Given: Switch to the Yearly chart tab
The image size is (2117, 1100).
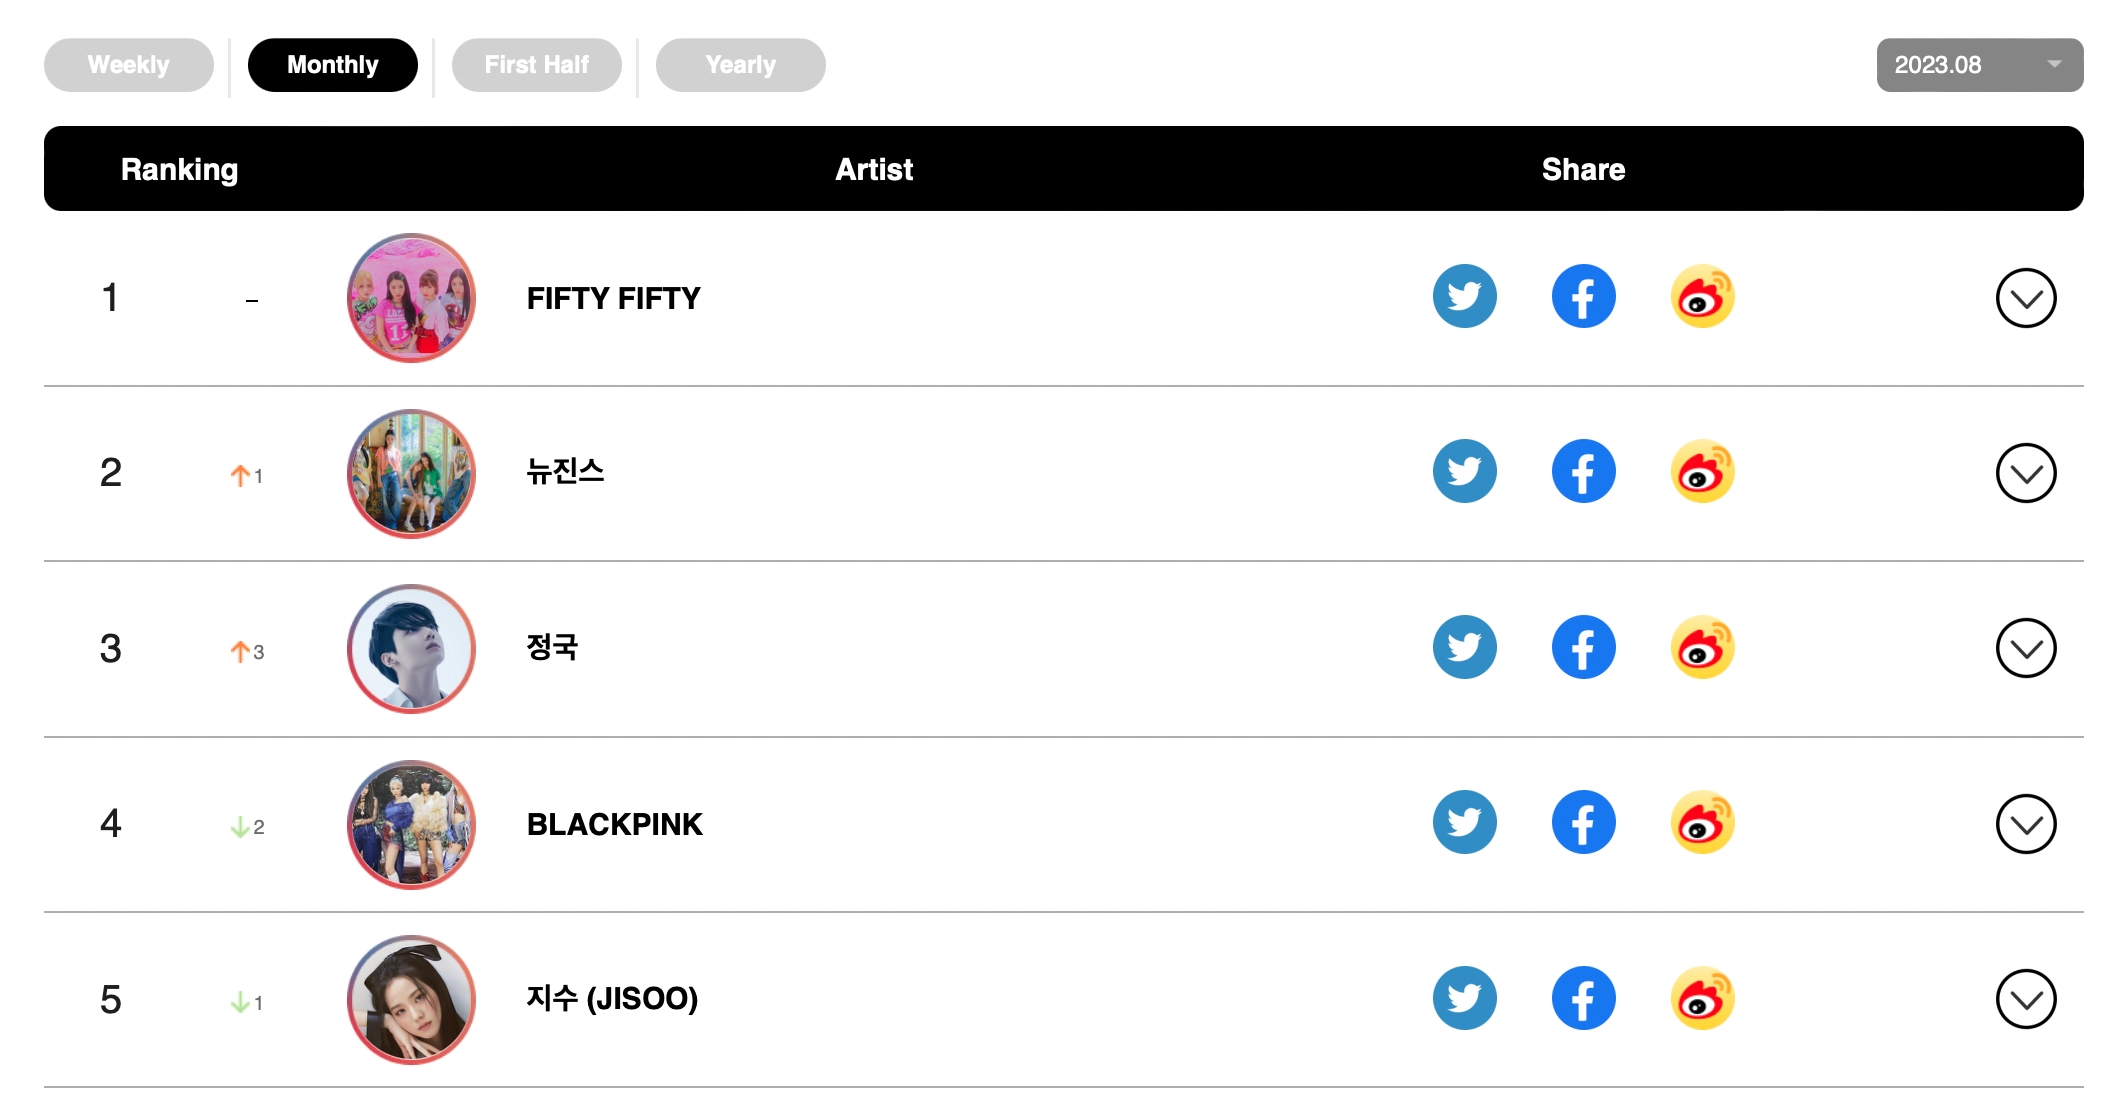Looking at the screenshot, I should click(740, 65).
